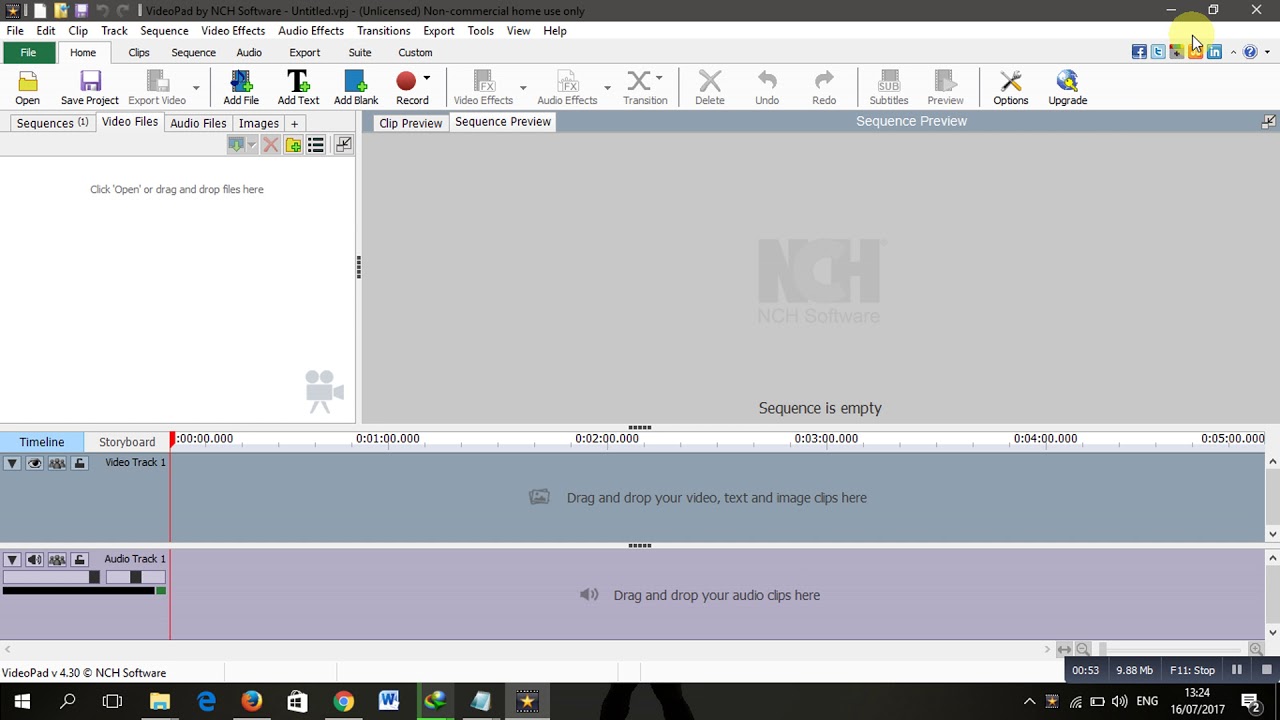
Task: Add a text clip with Add Text
Action: (x=298, y=87)
